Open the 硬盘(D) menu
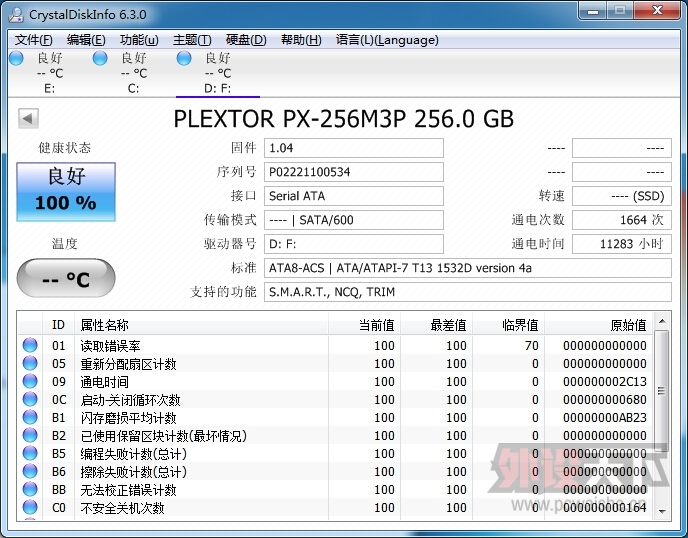Image resolution: width=688 pixels, height=538 pixels. (x=246, y=40)
